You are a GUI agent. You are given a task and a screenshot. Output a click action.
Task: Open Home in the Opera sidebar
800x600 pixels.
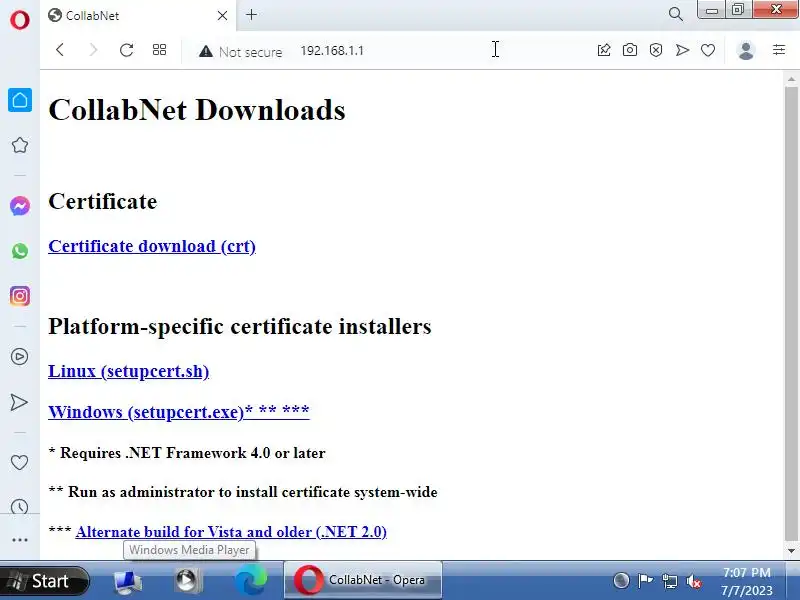(20, 99)
